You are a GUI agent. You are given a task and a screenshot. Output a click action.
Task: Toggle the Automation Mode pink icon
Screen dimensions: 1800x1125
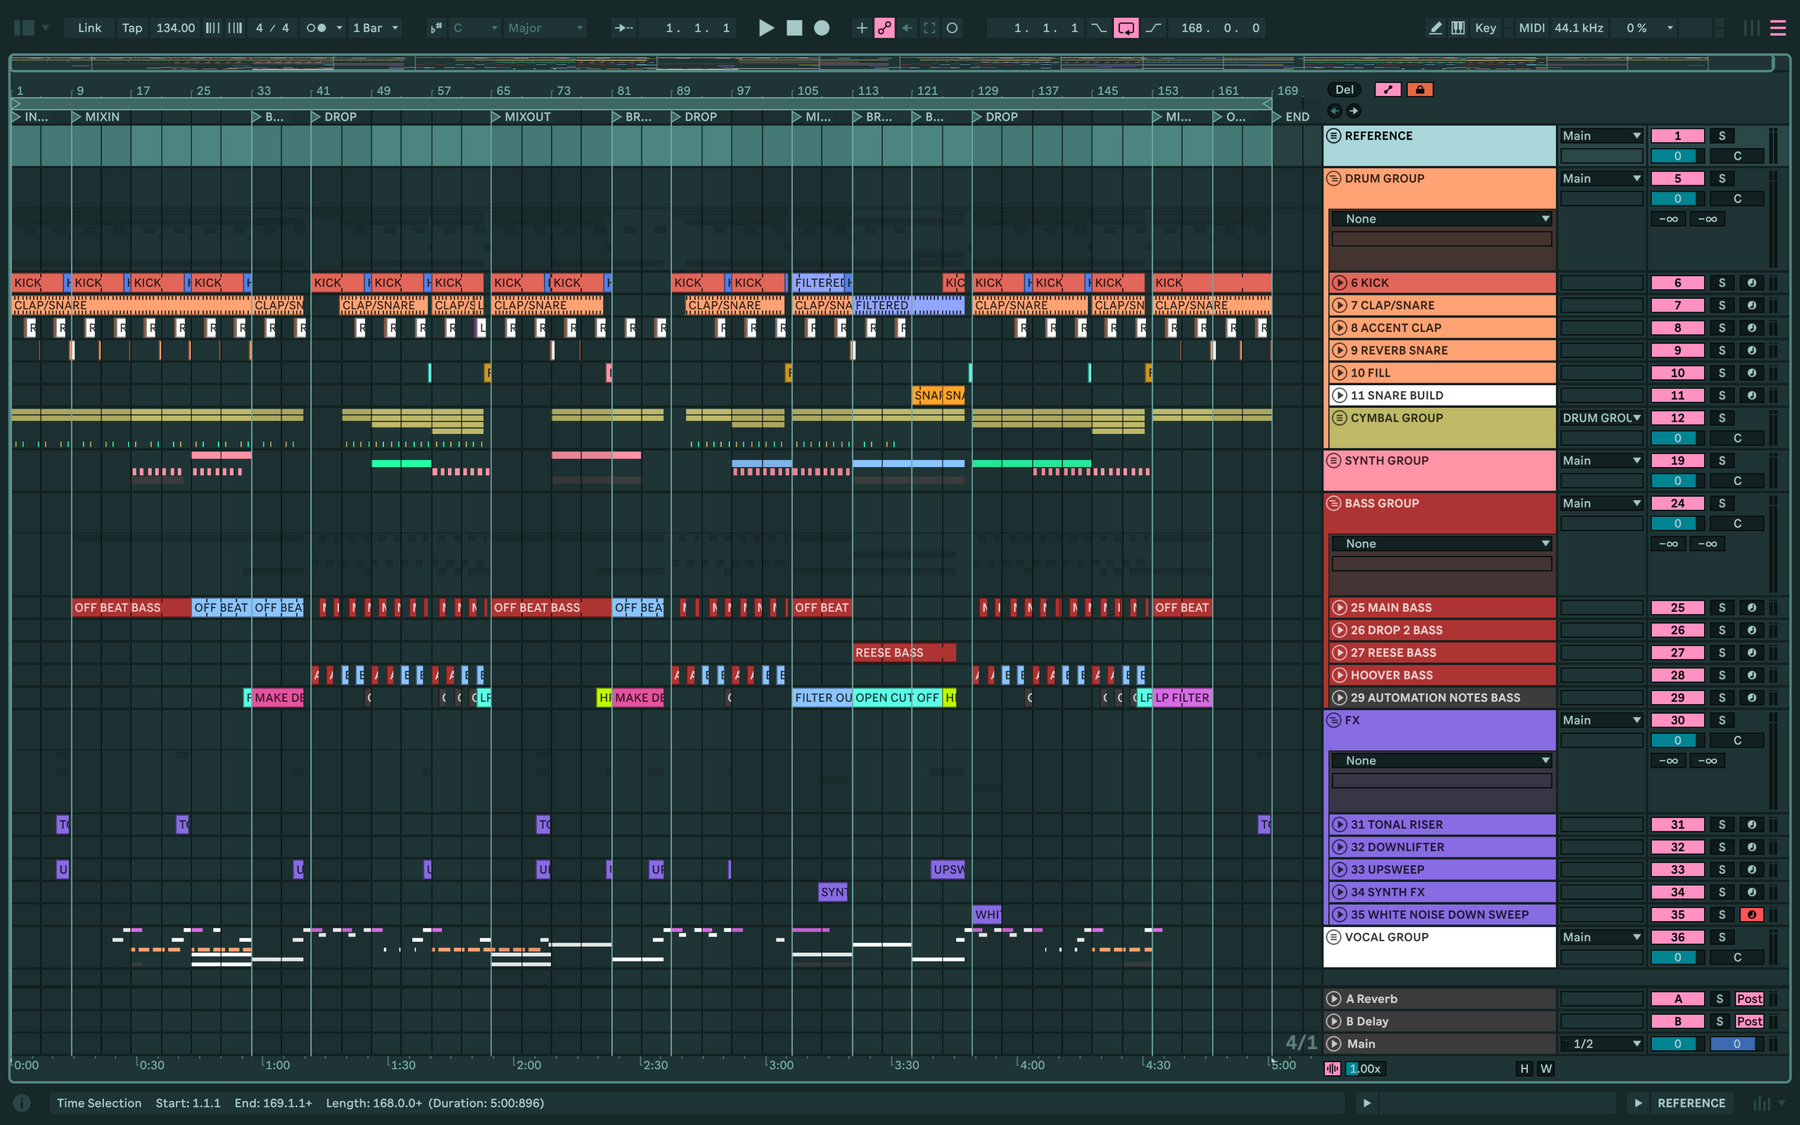click(x=1388, y=90)
